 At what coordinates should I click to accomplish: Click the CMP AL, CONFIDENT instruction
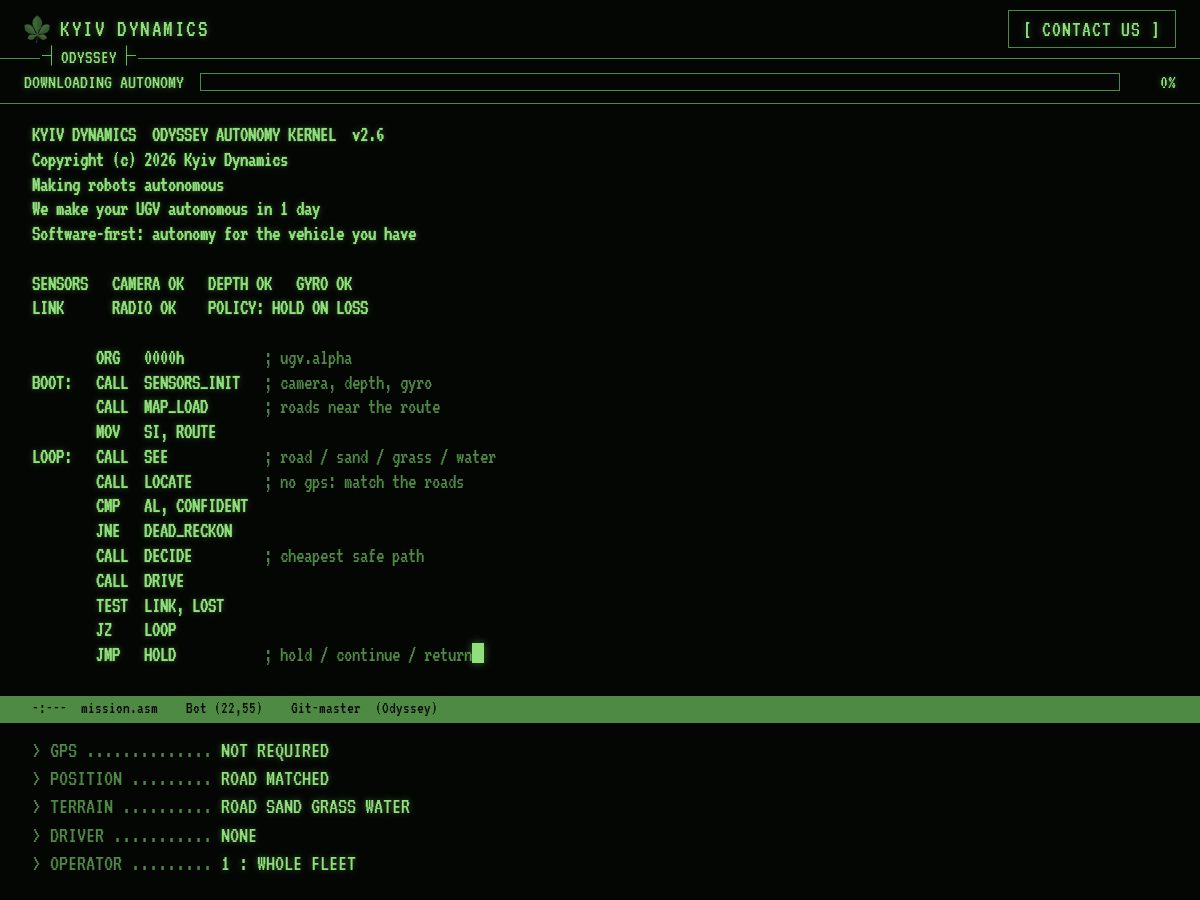(x=172, y=506)
